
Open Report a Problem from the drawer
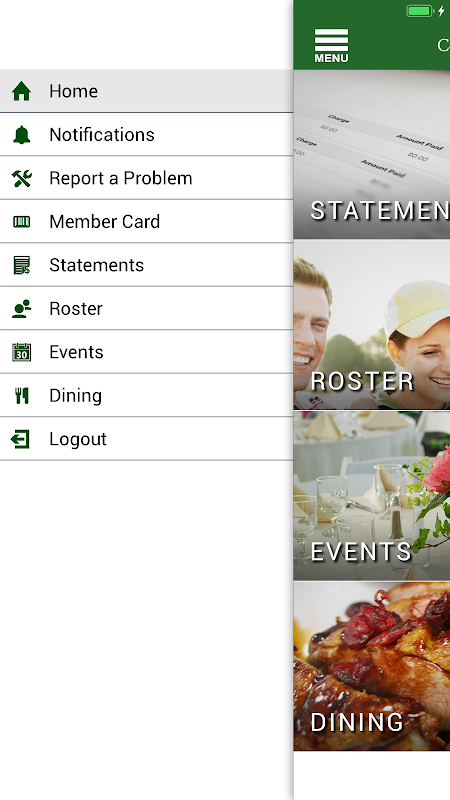(x=146, y=178)
